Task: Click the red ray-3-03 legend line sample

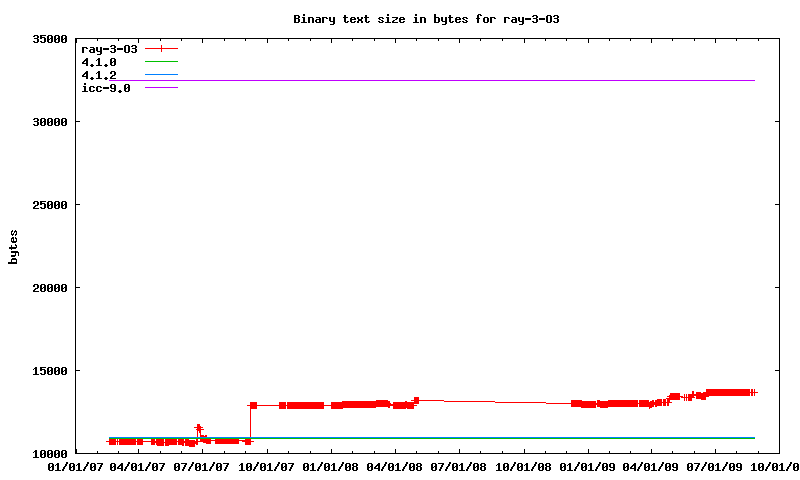Action: (x=161, y=48)
